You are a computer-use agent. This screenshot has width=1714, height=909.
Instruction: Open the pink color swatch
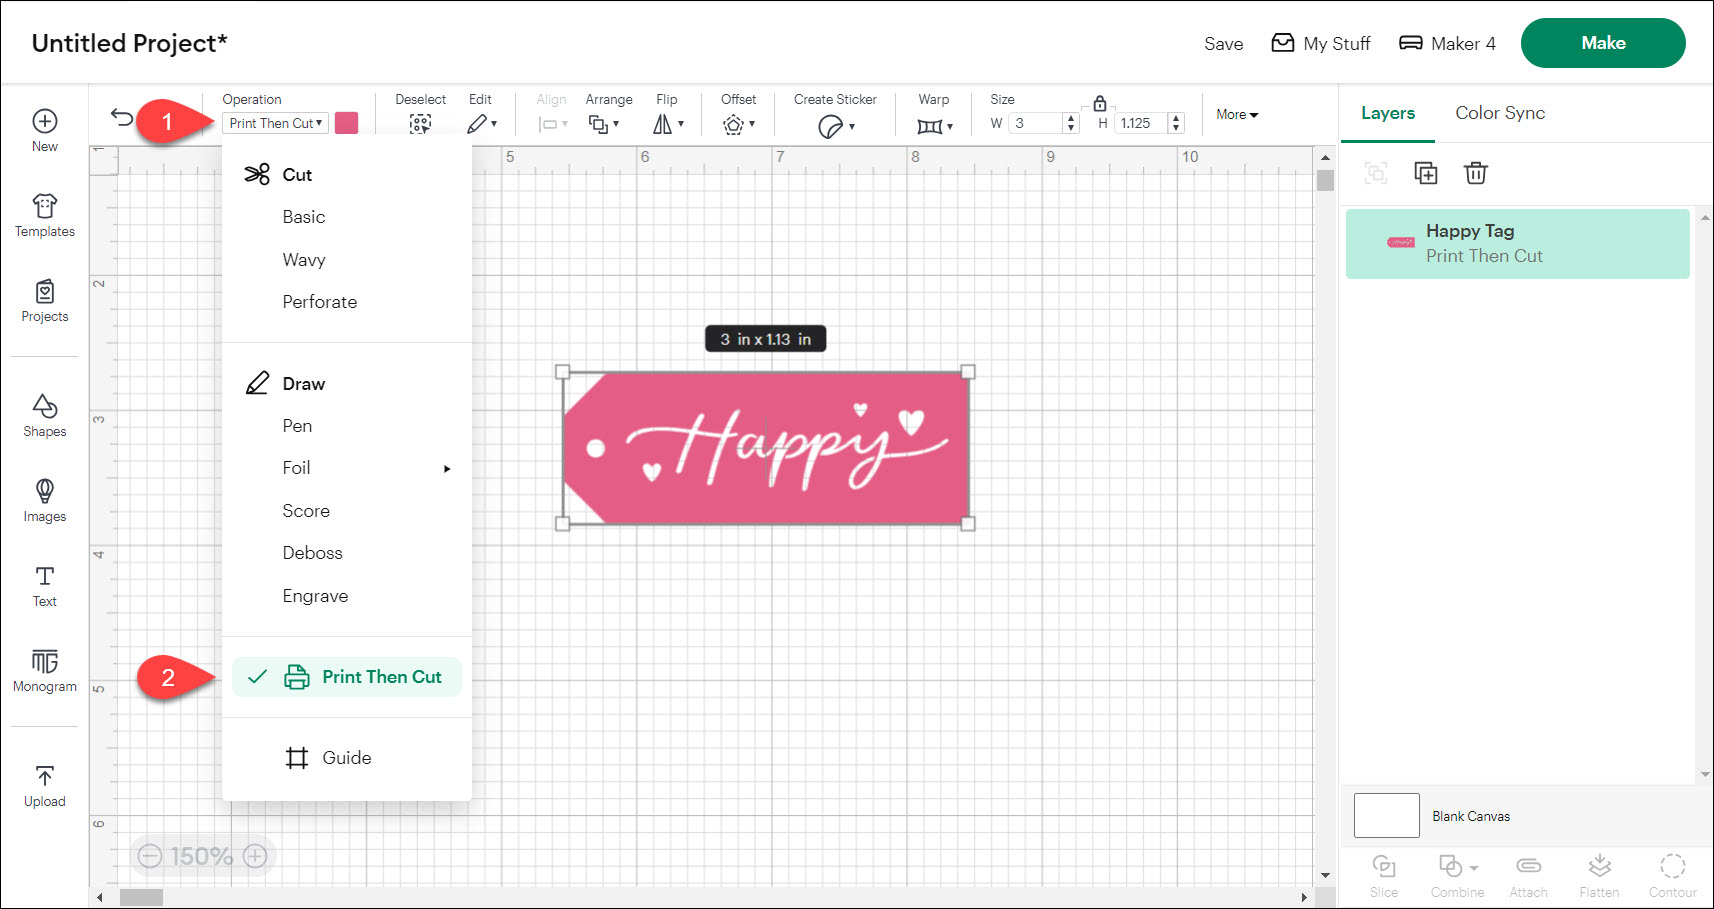[x=346, y=123]
